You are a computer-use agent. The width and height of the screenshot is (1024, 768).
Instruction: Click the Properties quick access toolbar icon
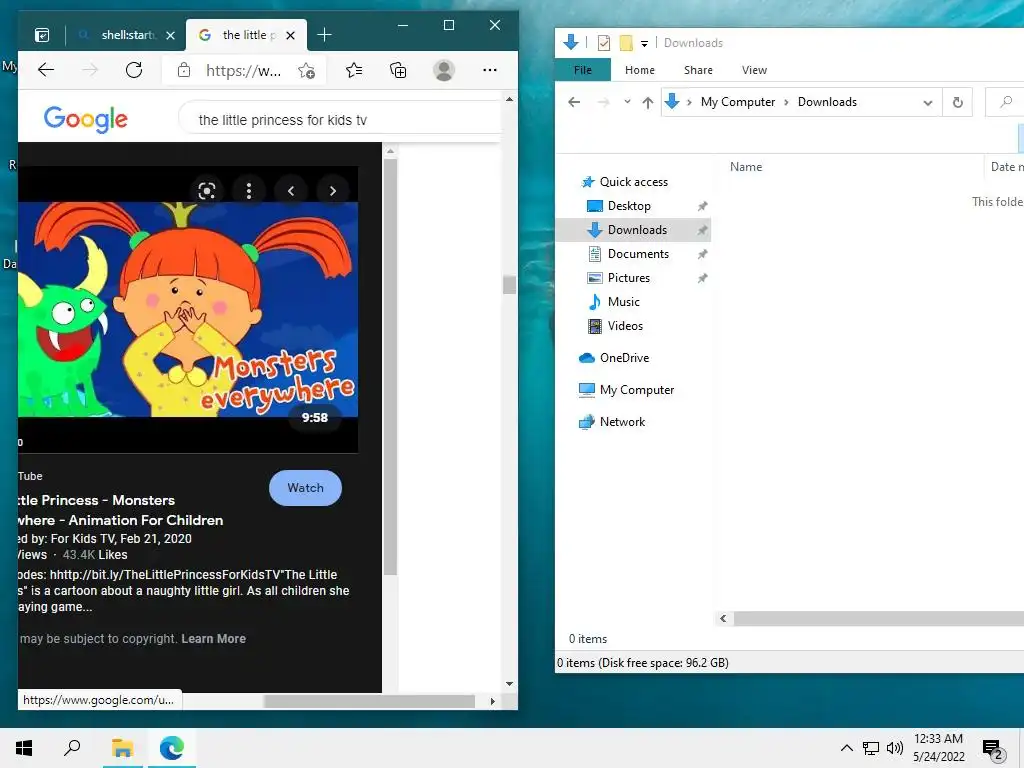pyautogui.click(x=604, y=43)
